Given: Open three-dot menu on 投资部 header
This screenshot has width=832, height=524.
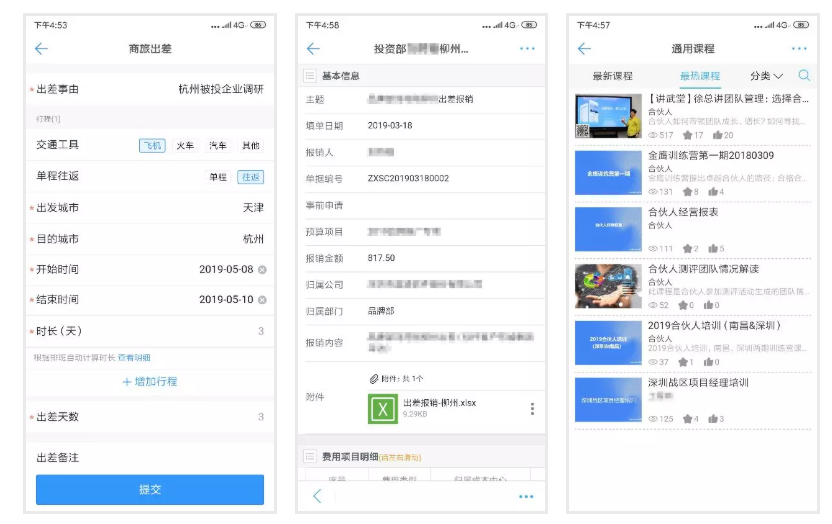Looking at the screenshot, I should (527, 49).
